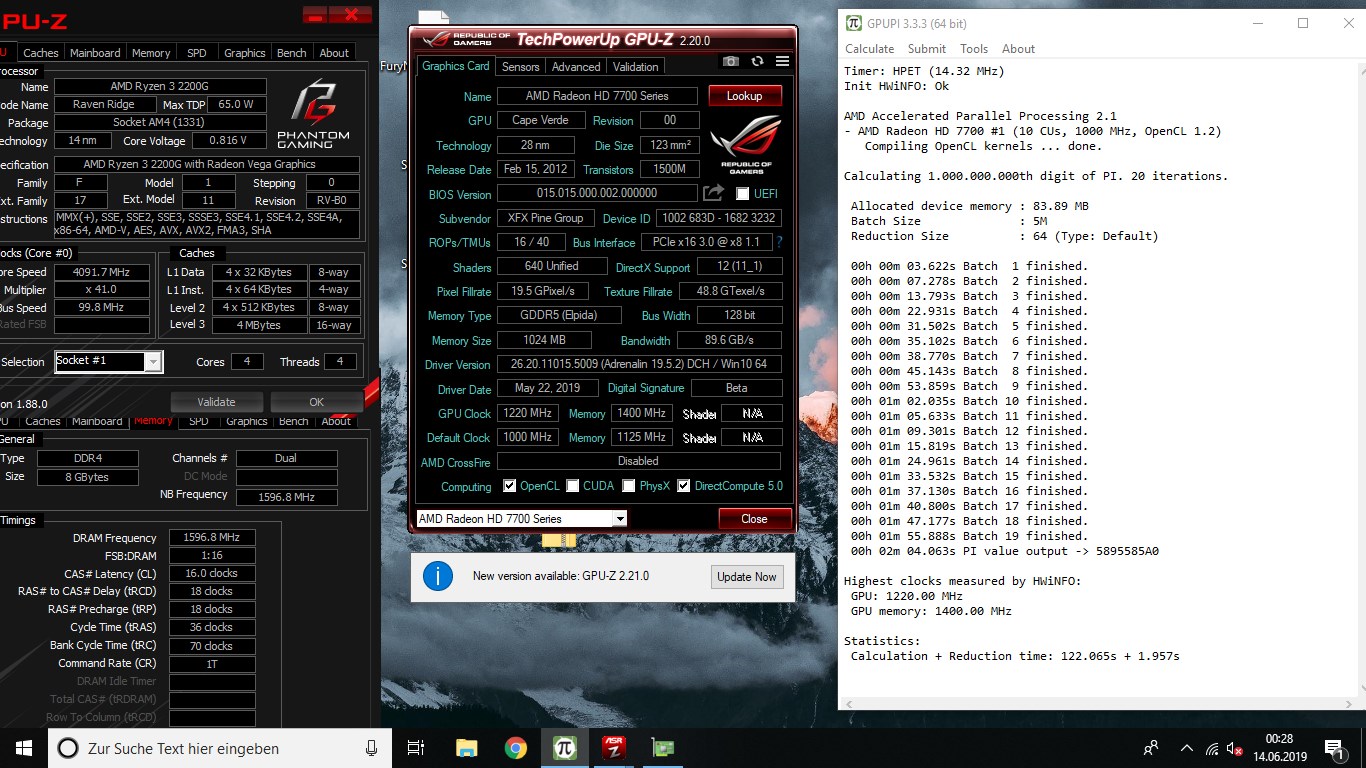Screen dimensions: 1366x768
Task: Click the Bus Interface question mark
Action: tap(779, 242)
